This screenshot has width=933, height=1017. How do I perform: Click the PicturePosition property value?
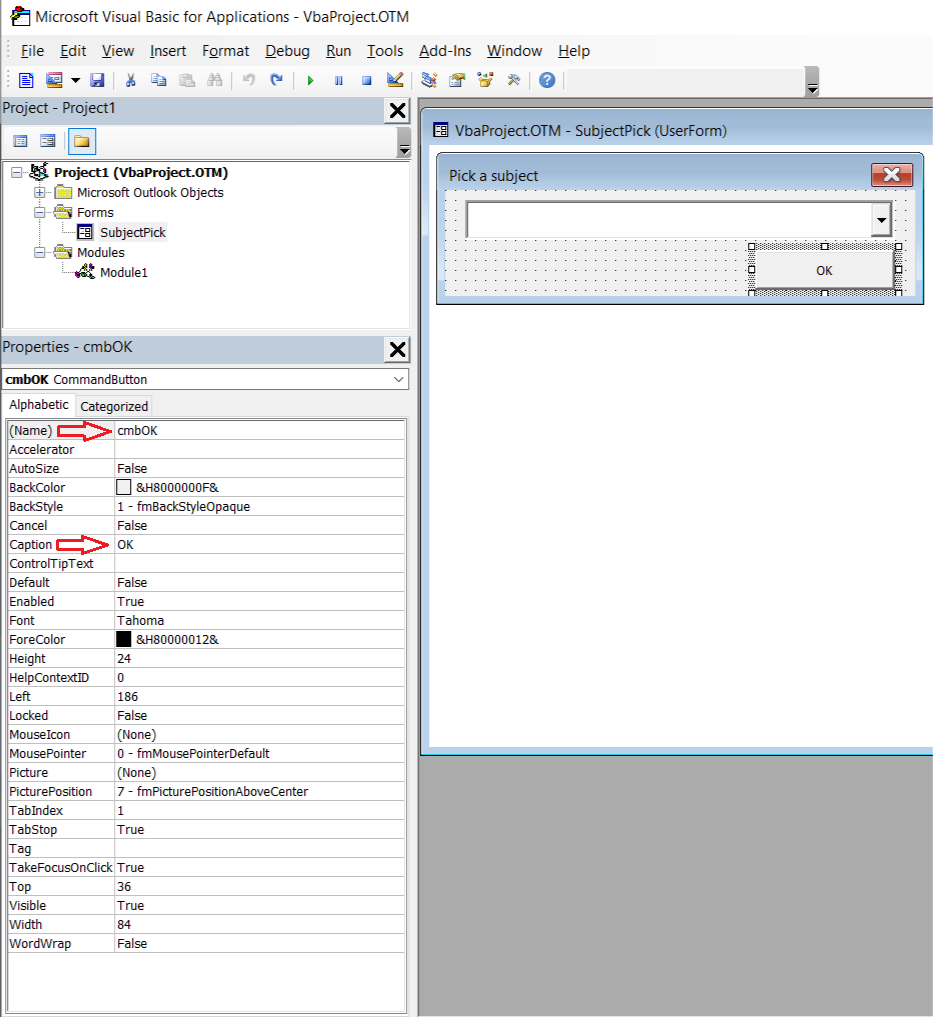[260, 791]
